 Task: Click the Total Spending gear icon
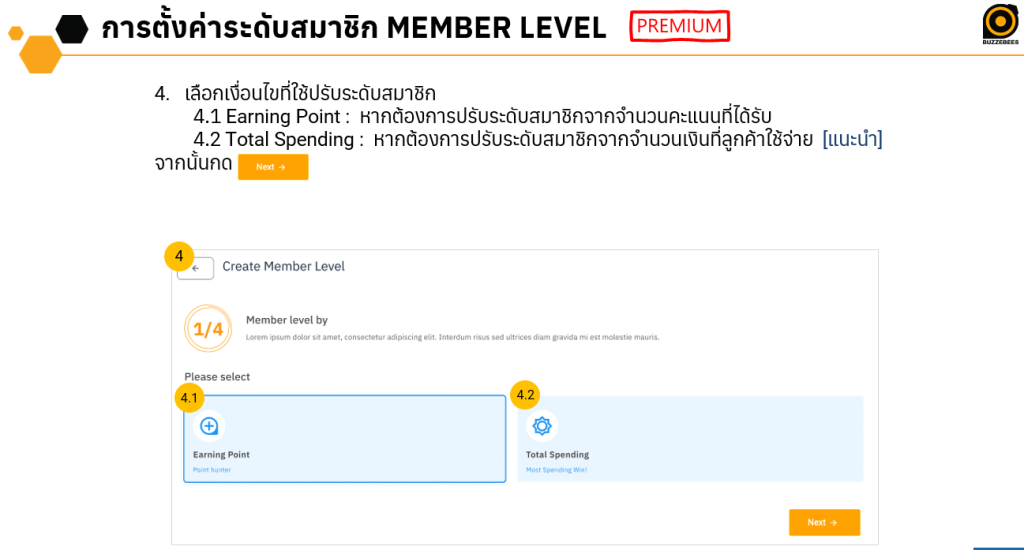pyautogui.click(x=542, y=426)
